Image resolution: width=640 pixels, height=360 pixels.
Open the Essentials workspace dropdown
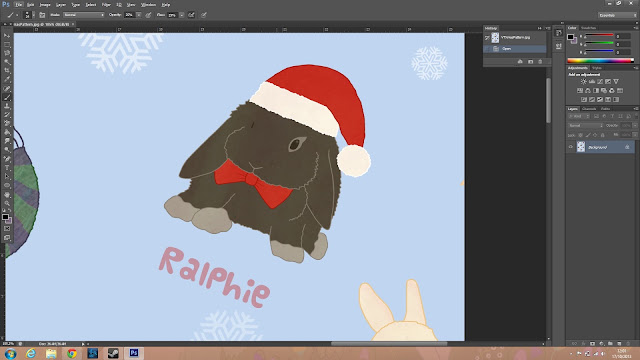tap(618, 15)
